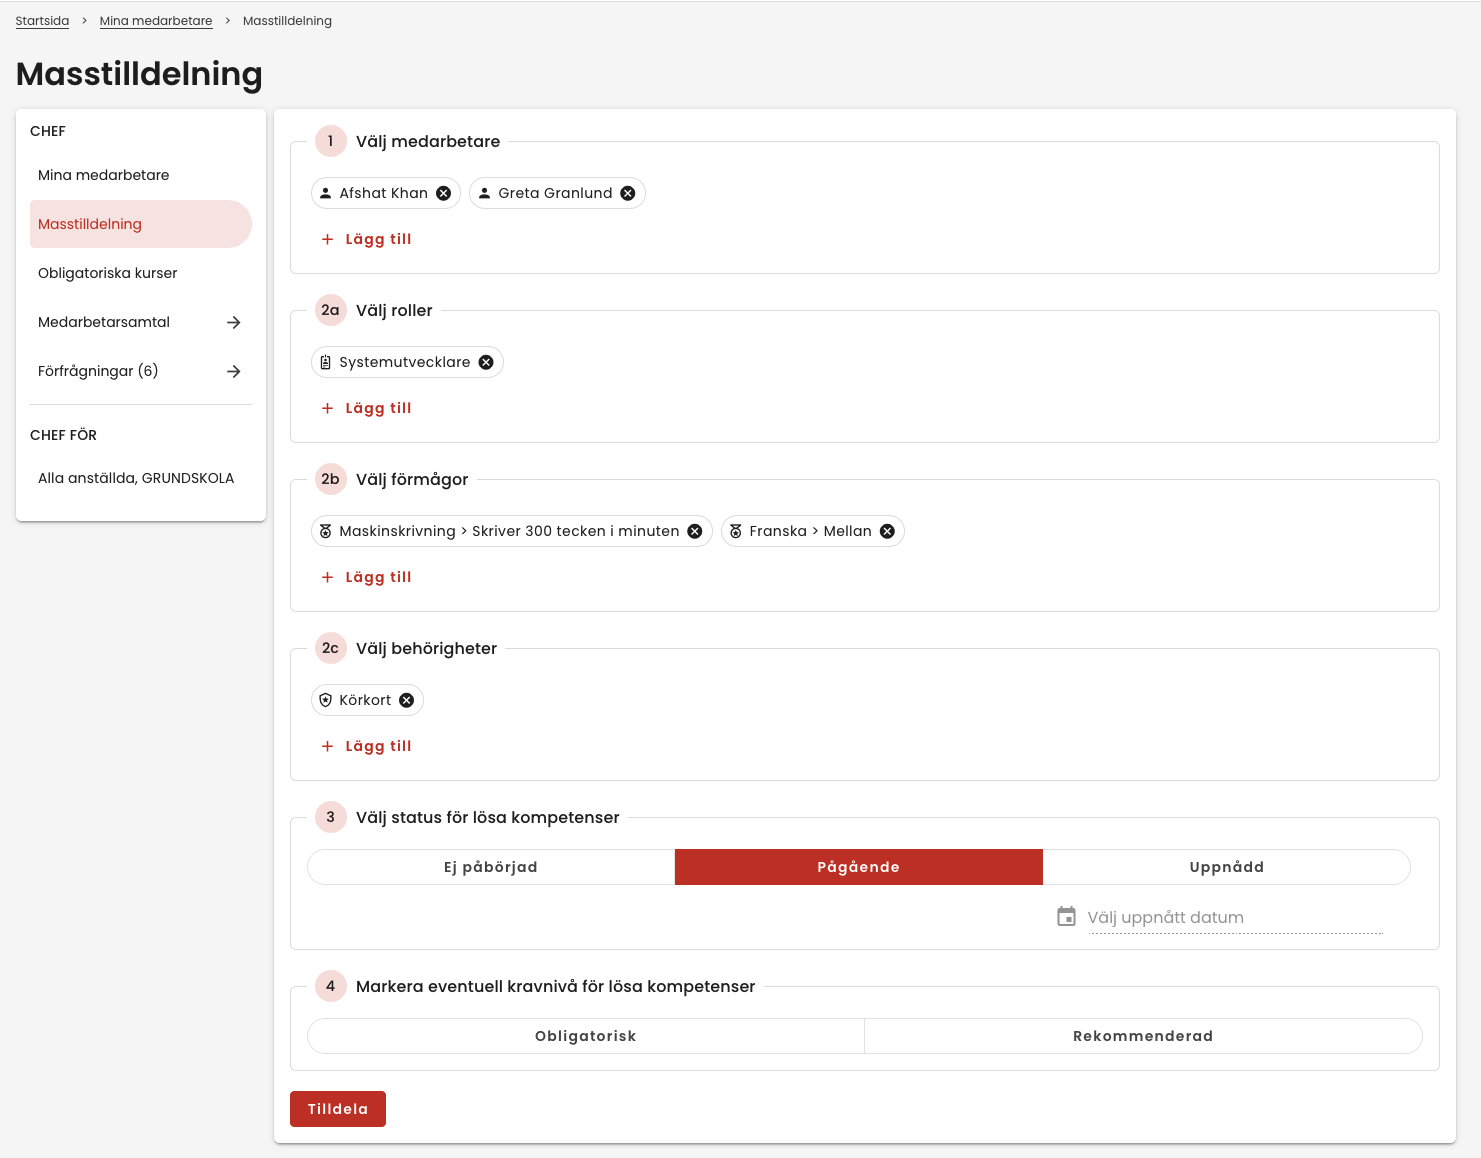This screenshot has width=1481, height=1158.
Task: Open Lägg till under Välj förmågor
Action: pos(367,577)
